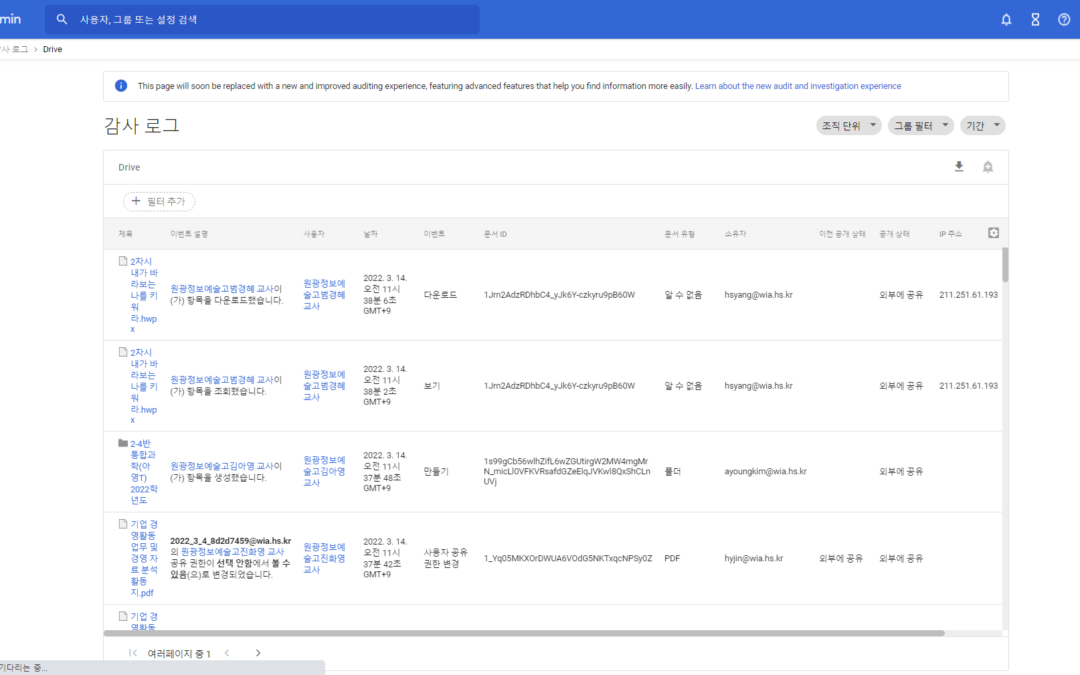Screen dimensions: 1080x675
Task: Create alert with bell-plus icon
Action: (x=988, y=167)
